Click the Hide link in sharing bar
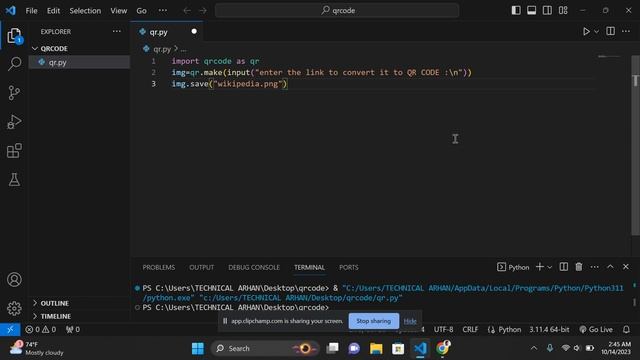 click(x=410, y=321)
